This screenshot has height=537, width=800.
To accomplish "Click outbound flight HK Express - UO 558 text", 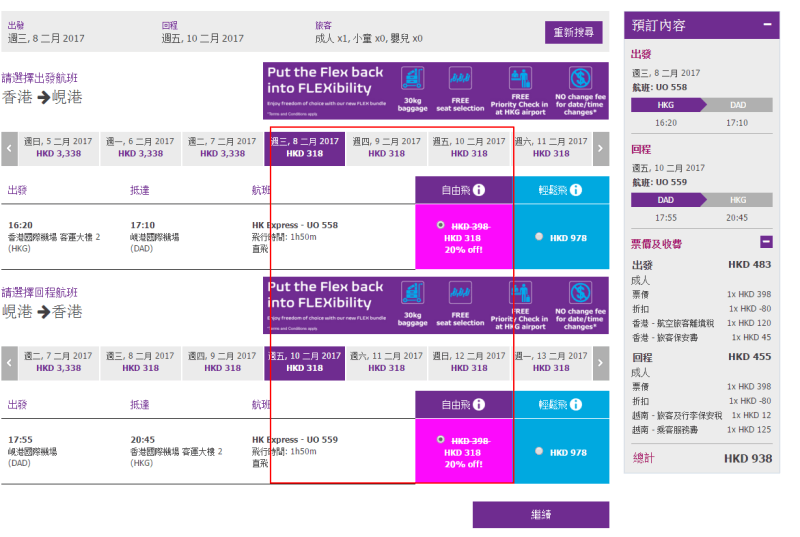I will [x=295, y=225].
